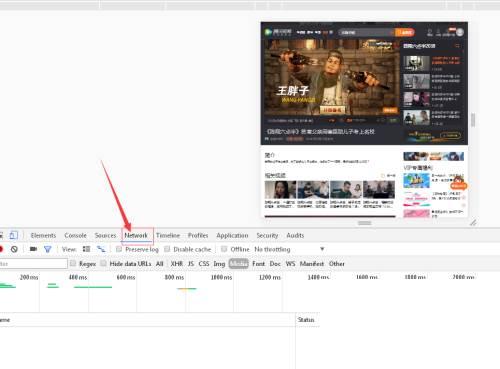Click the network Filter text input
The image size is (500, 369).
(33, 264)
